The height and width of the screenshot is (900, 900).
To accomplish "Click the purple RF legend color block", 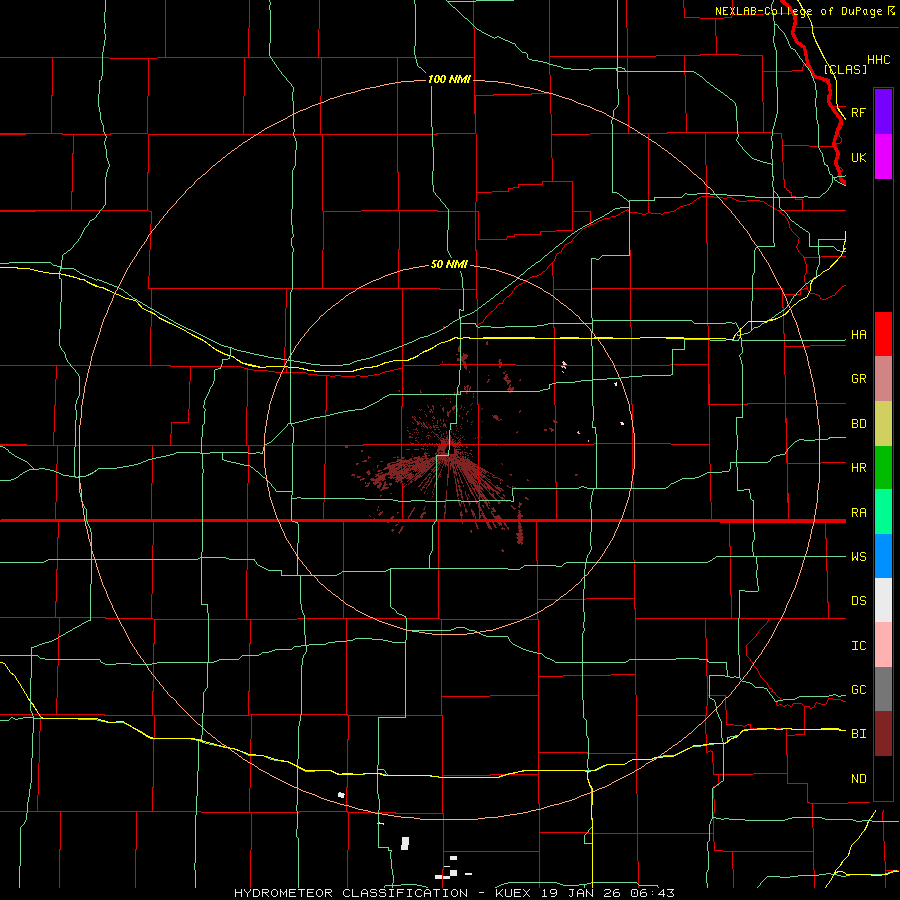I will point(883,112).
